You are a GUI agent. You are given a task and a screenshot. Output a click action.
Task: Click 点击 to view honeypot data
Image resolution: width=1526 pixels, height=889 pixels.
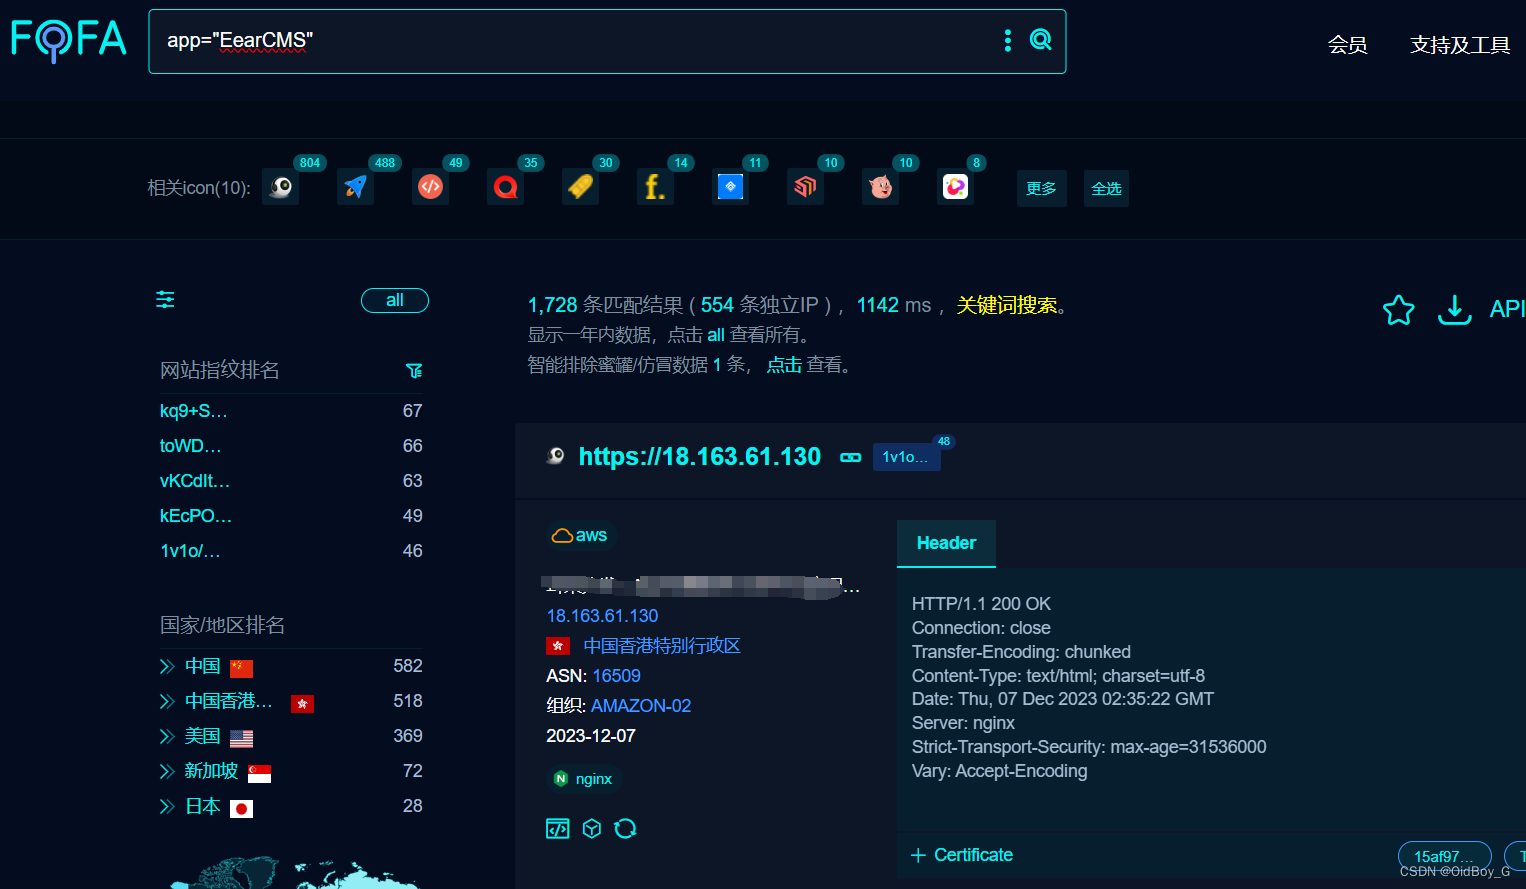point(784,365)
